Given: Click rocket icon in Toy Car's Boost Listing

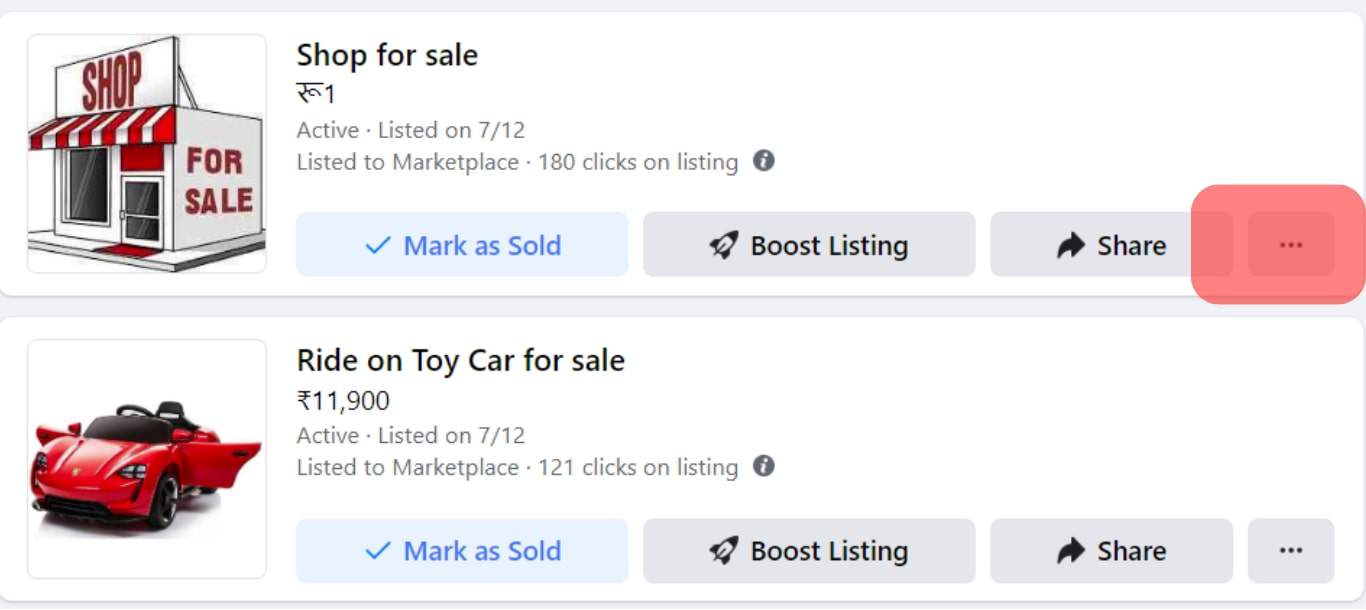Looking at the screenshot, I should click(724, 550).
